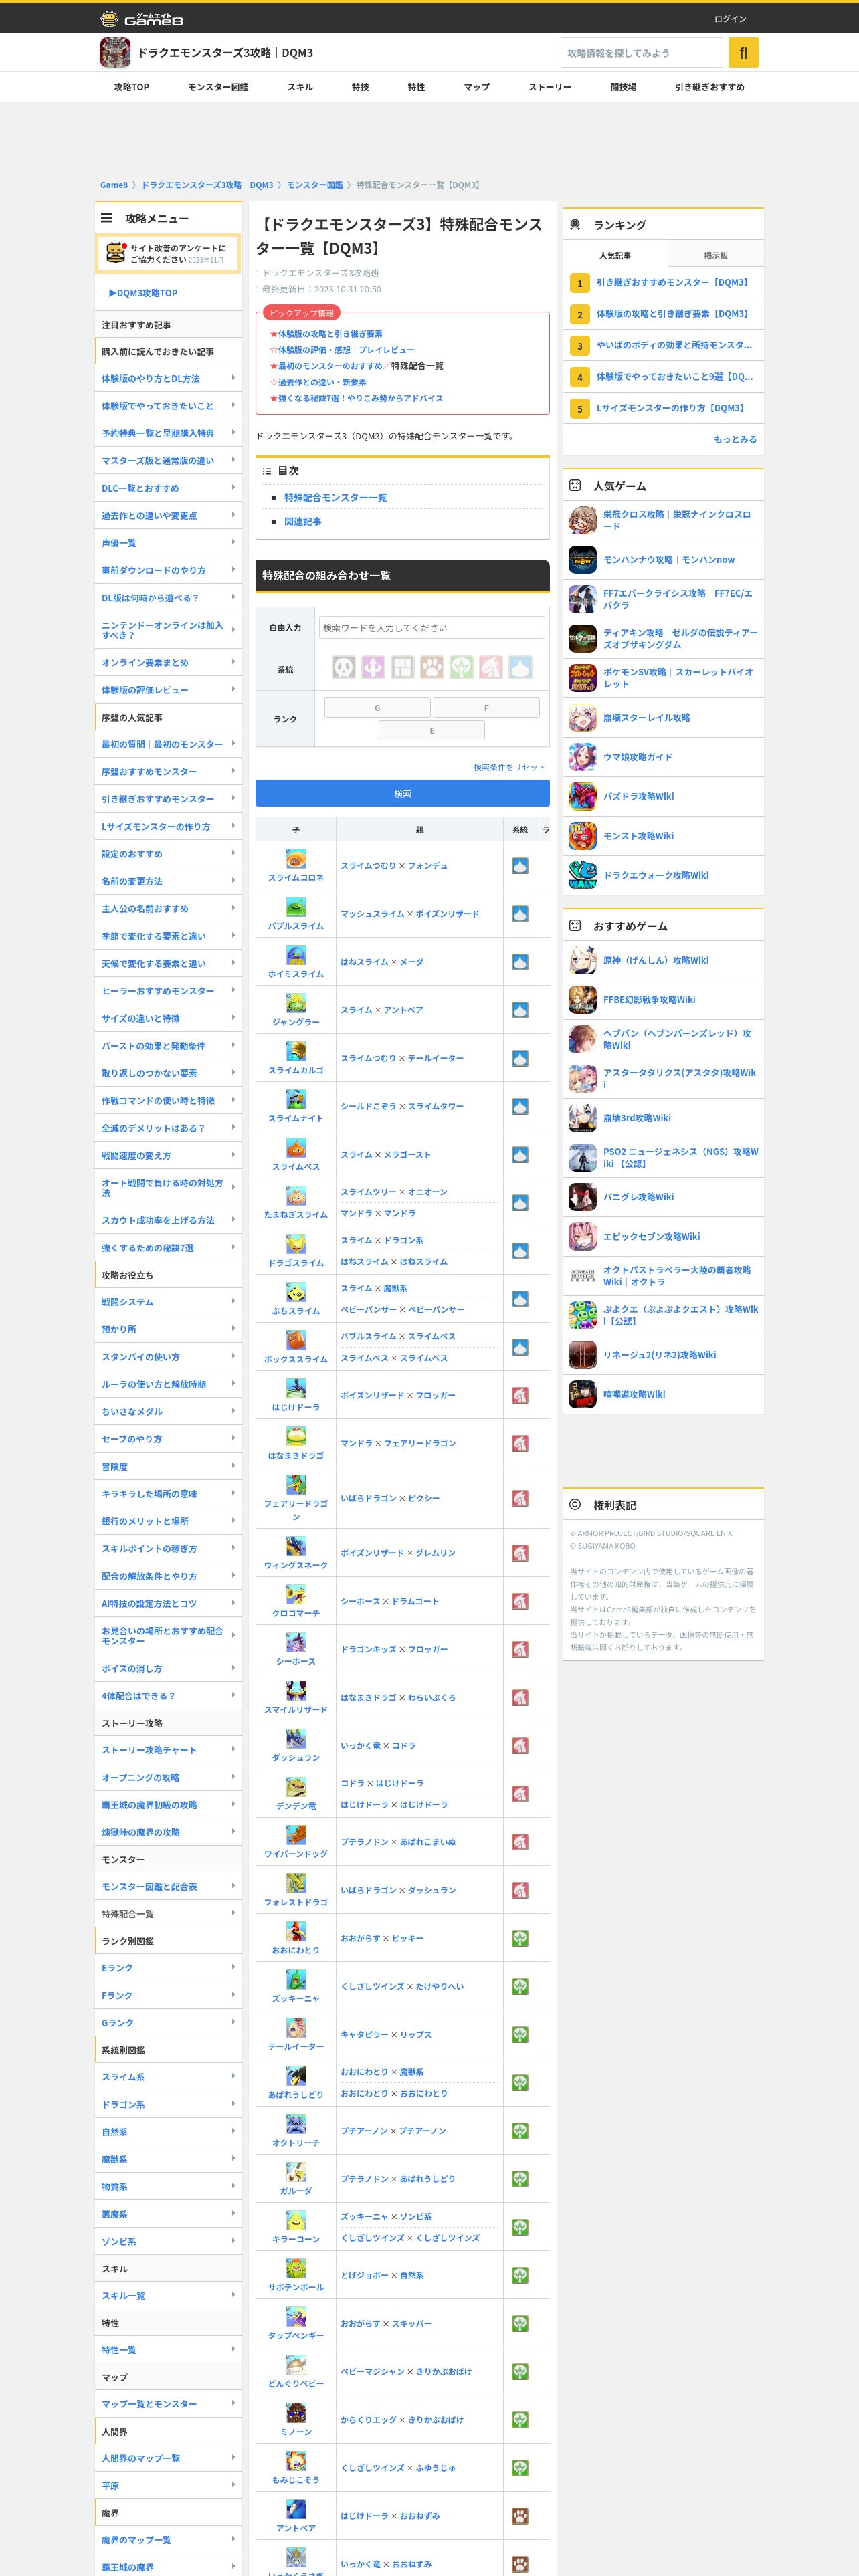Viewport: 859px width, 2576px height.
Task: Click the ウマ娘 game thumbnail
Action: [582, 757]
